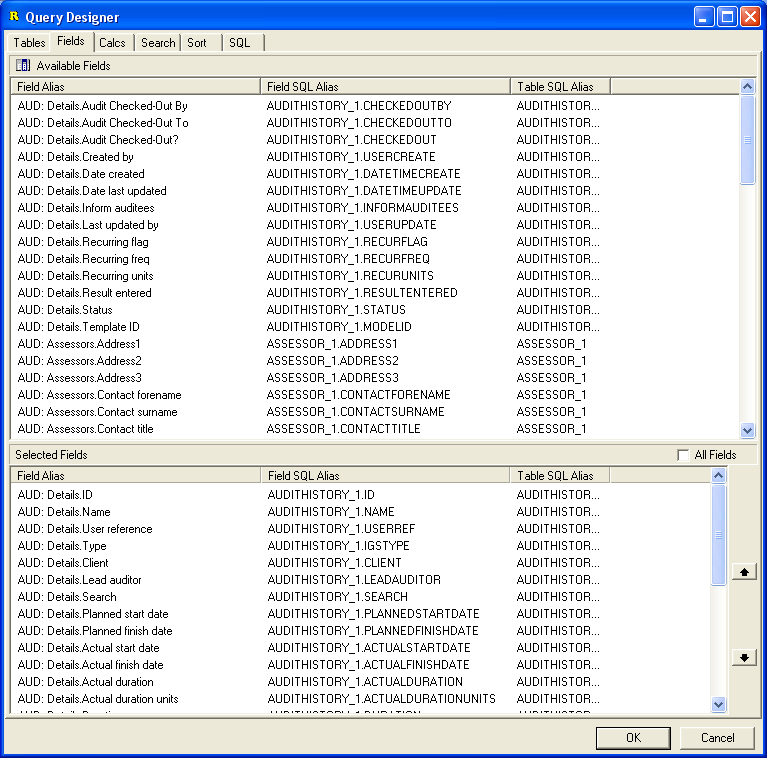Select 'AUD: Details.Date last updated' field
The height and width of the screenshot is (758, 767).
click(x=375, y=191)
